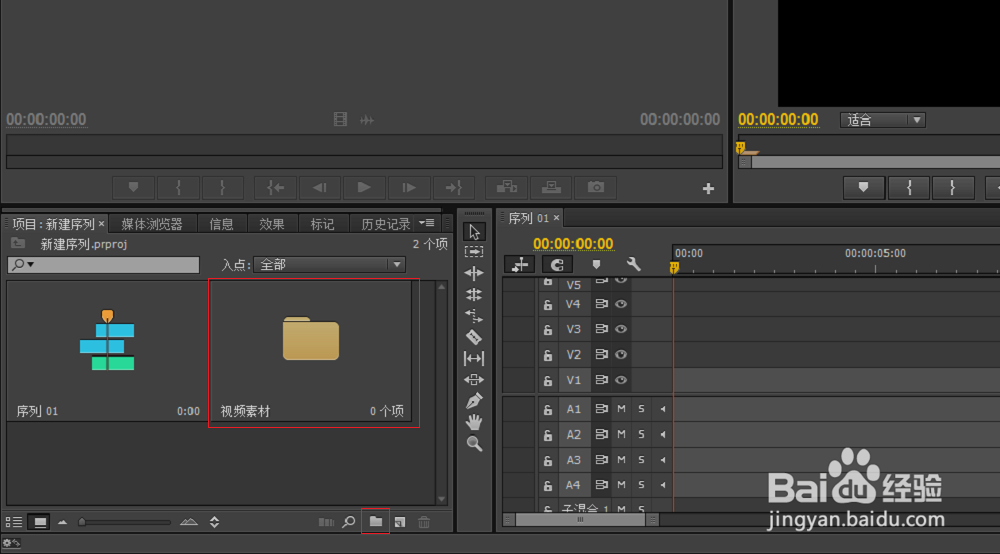Select the Track Select tool
Viewport: 1000px width, 554px height.
[x=474, y=252]
